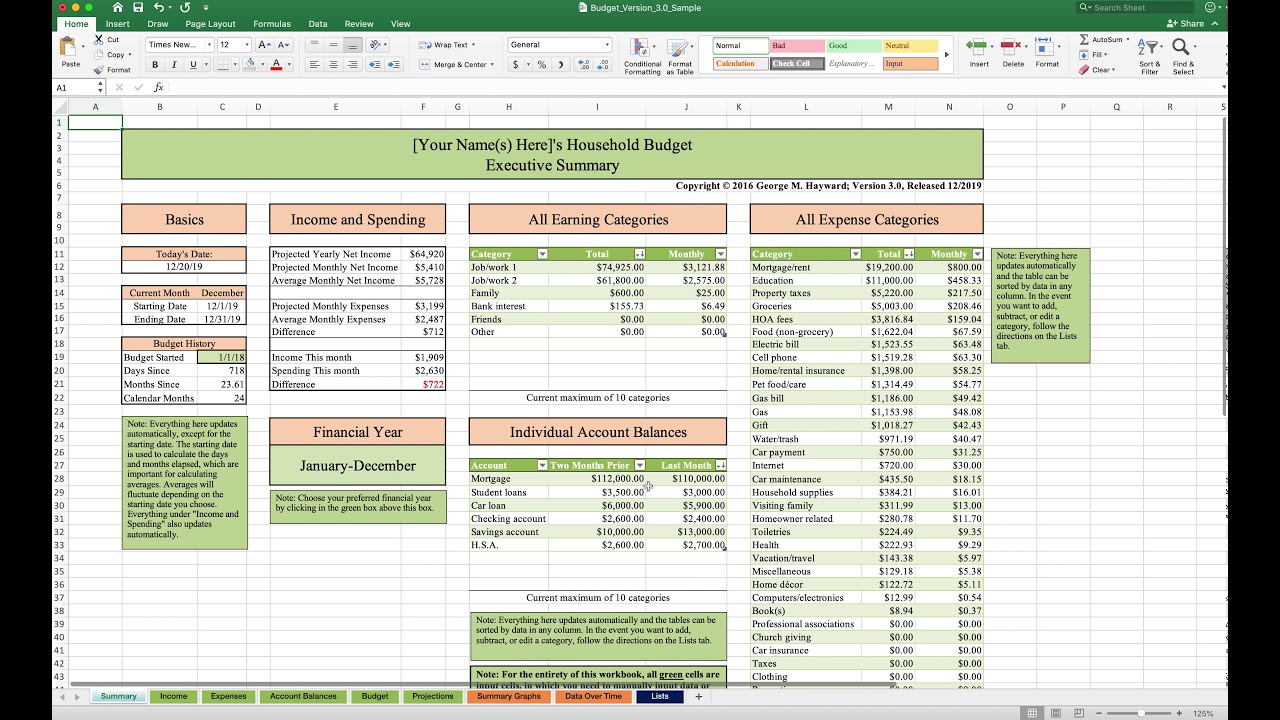1280x720 pixels.
Task: Switch to the Formulas ribbon tab
Action: tap(272, 24)
